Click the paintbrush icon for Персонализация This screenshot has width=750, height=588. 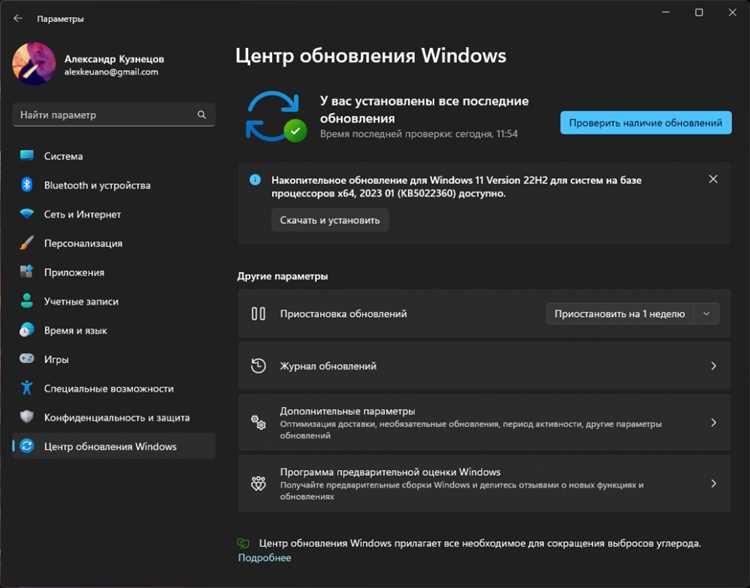pos(27,243)
